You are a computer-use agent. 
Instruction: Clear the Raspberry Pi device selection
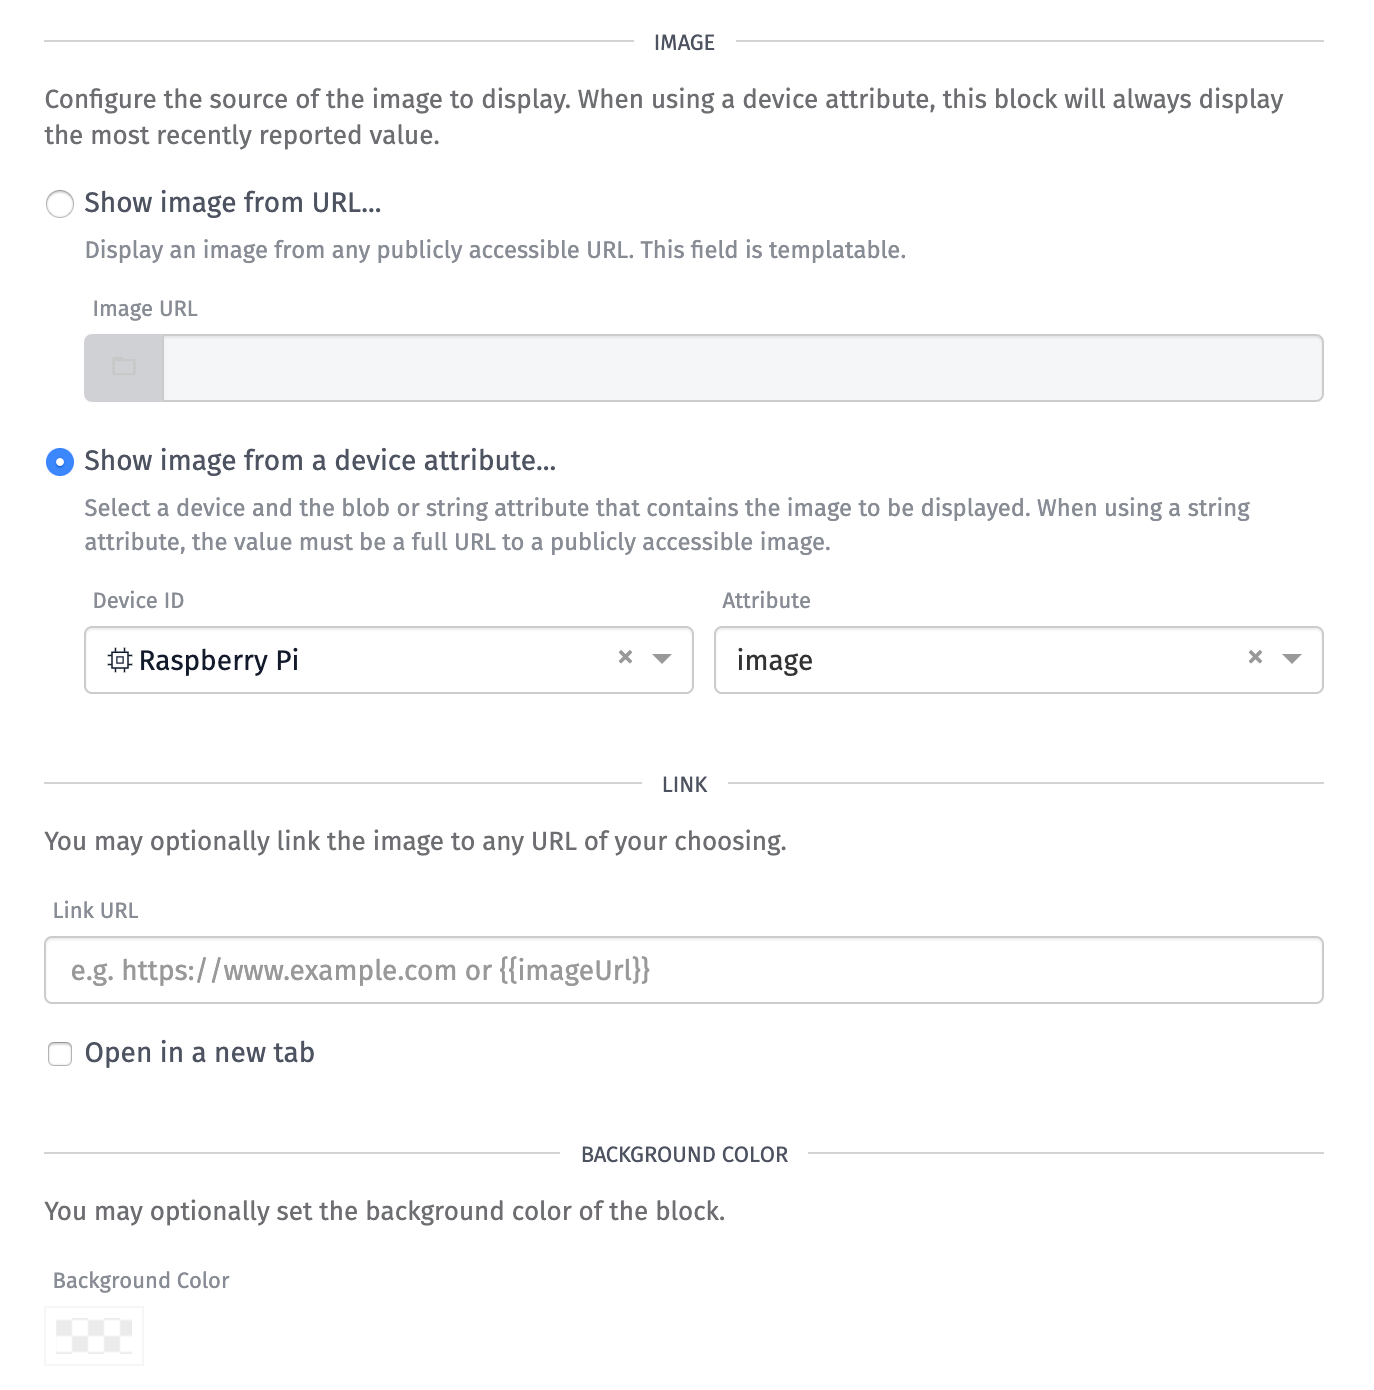pyautogui.click(x=626, y=657)
